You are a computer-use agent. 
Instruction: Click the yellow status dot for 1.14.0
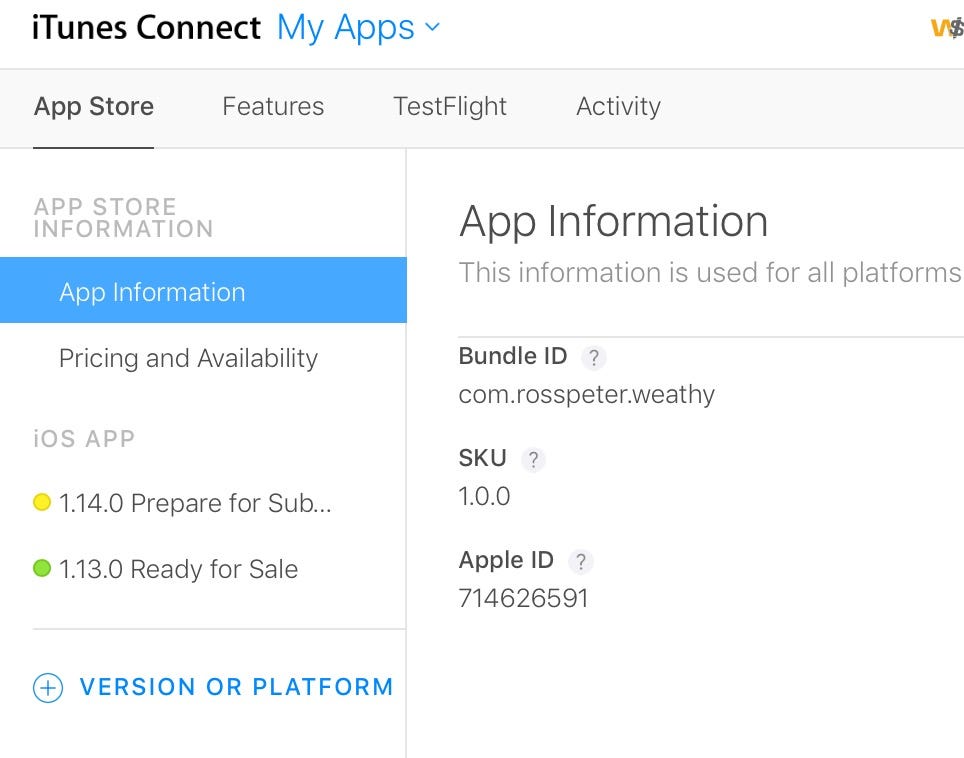pyautogui.click(x=42, y=503)
